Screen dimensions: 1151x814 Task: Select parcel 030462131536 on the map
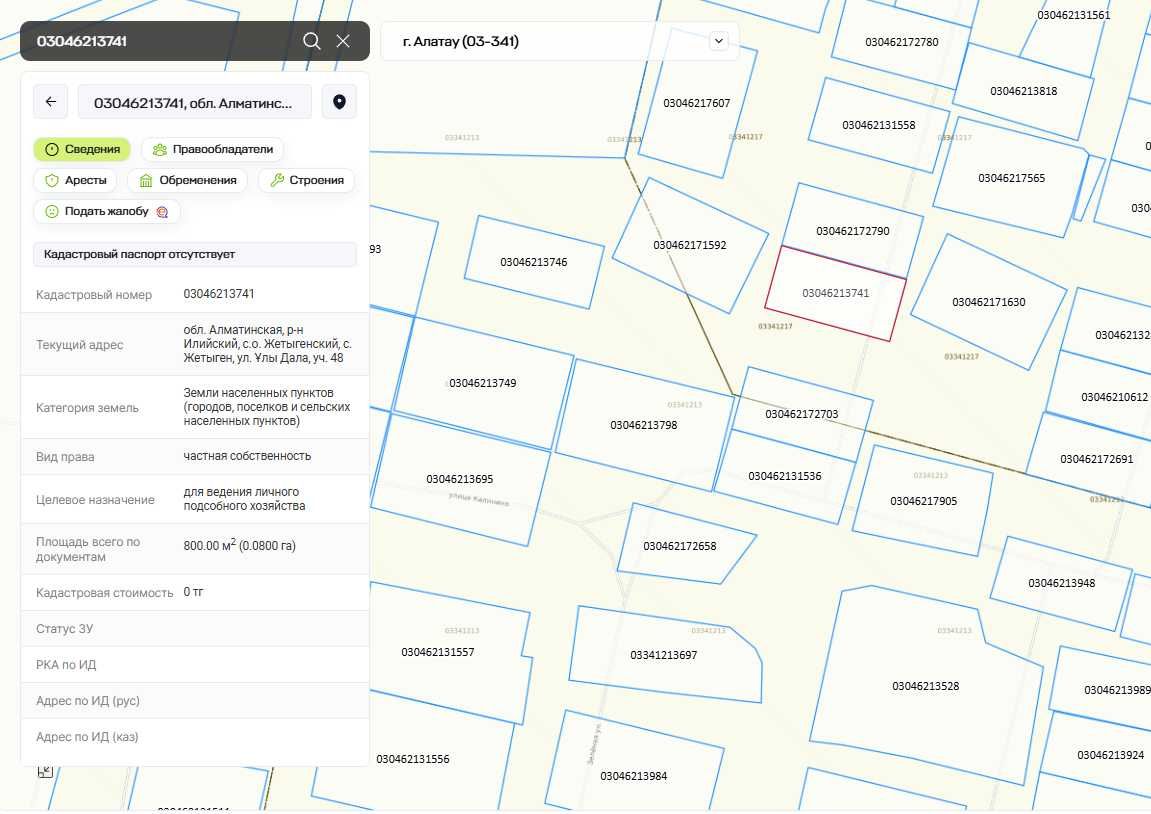click(785, 476)
